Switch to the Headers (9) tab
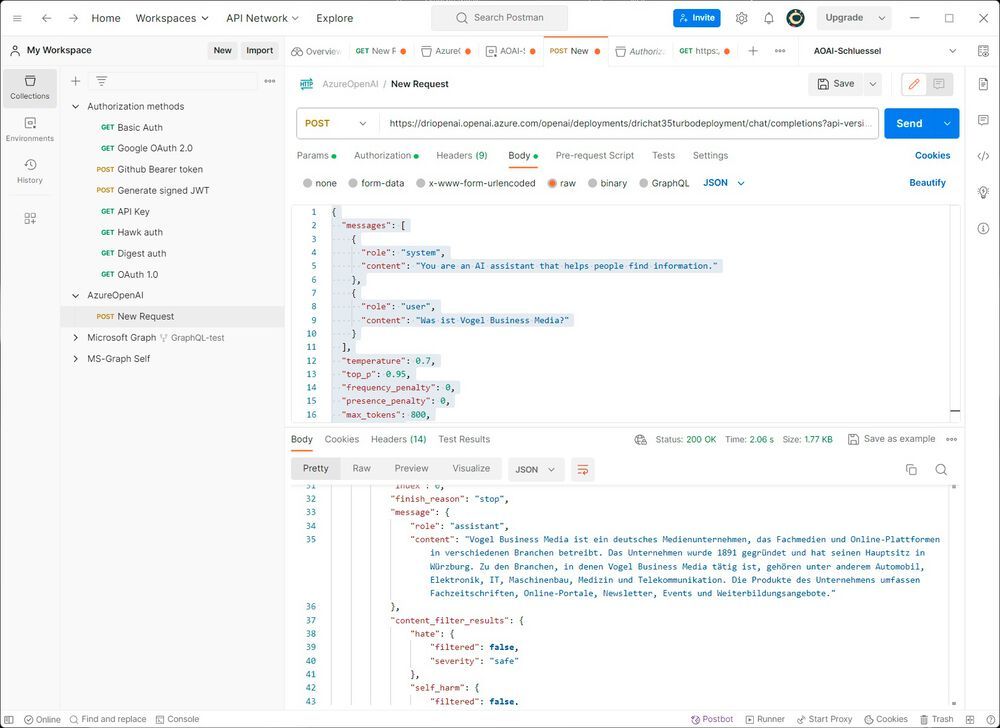 point(462,156)
